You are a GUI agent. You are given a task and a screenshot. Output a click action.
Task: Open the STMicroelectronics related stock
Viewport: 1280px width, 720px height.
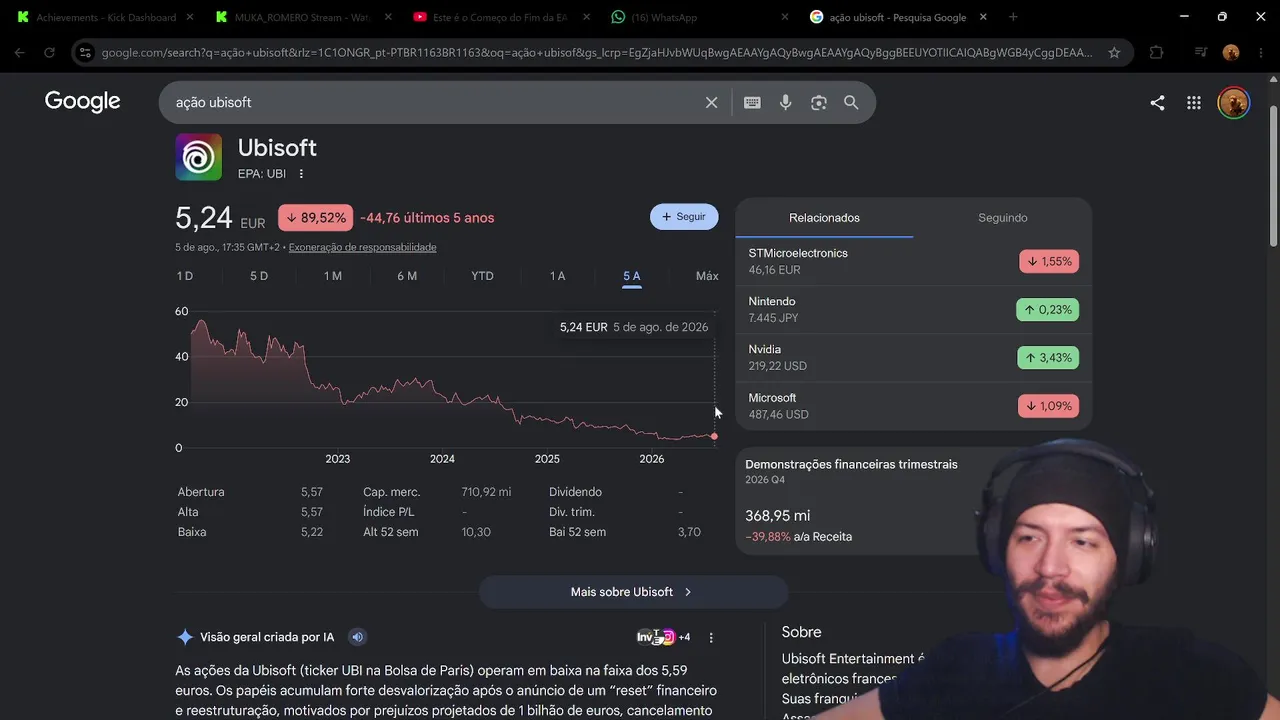coord(913,261)
